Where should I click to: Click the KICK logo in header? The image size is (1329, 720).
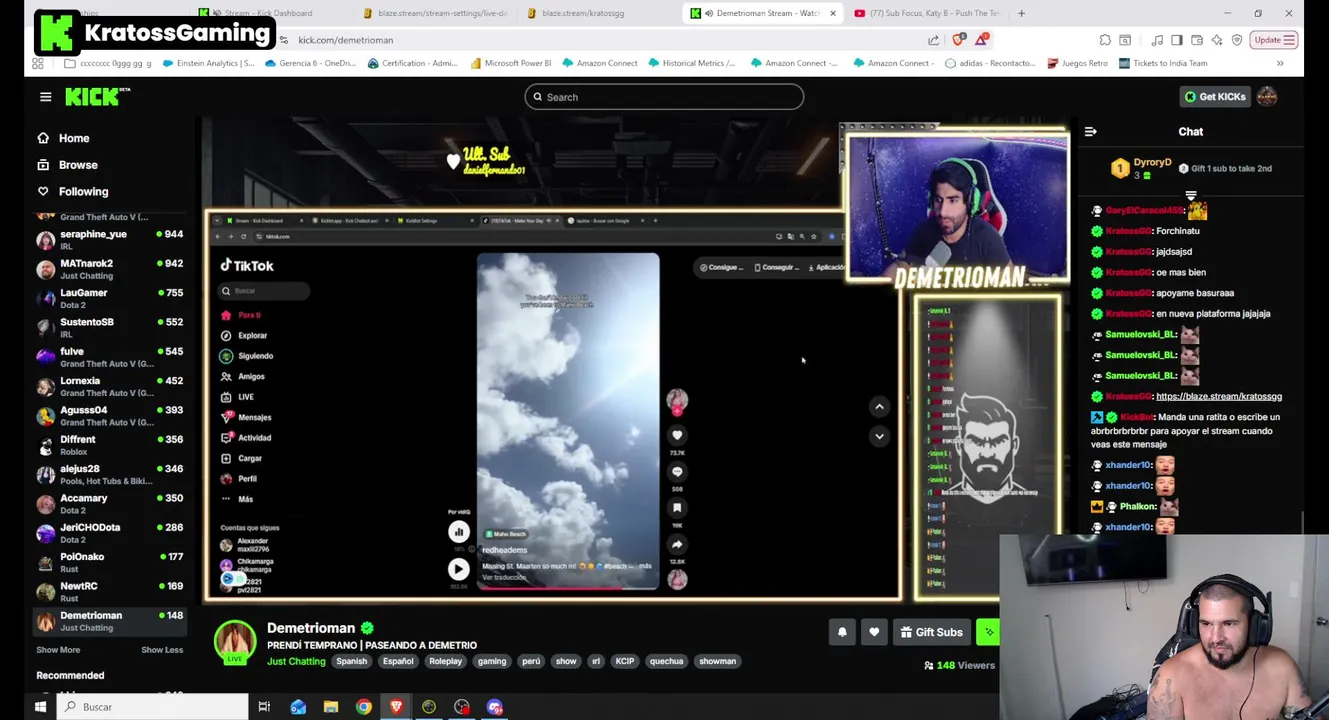[97, 97]
